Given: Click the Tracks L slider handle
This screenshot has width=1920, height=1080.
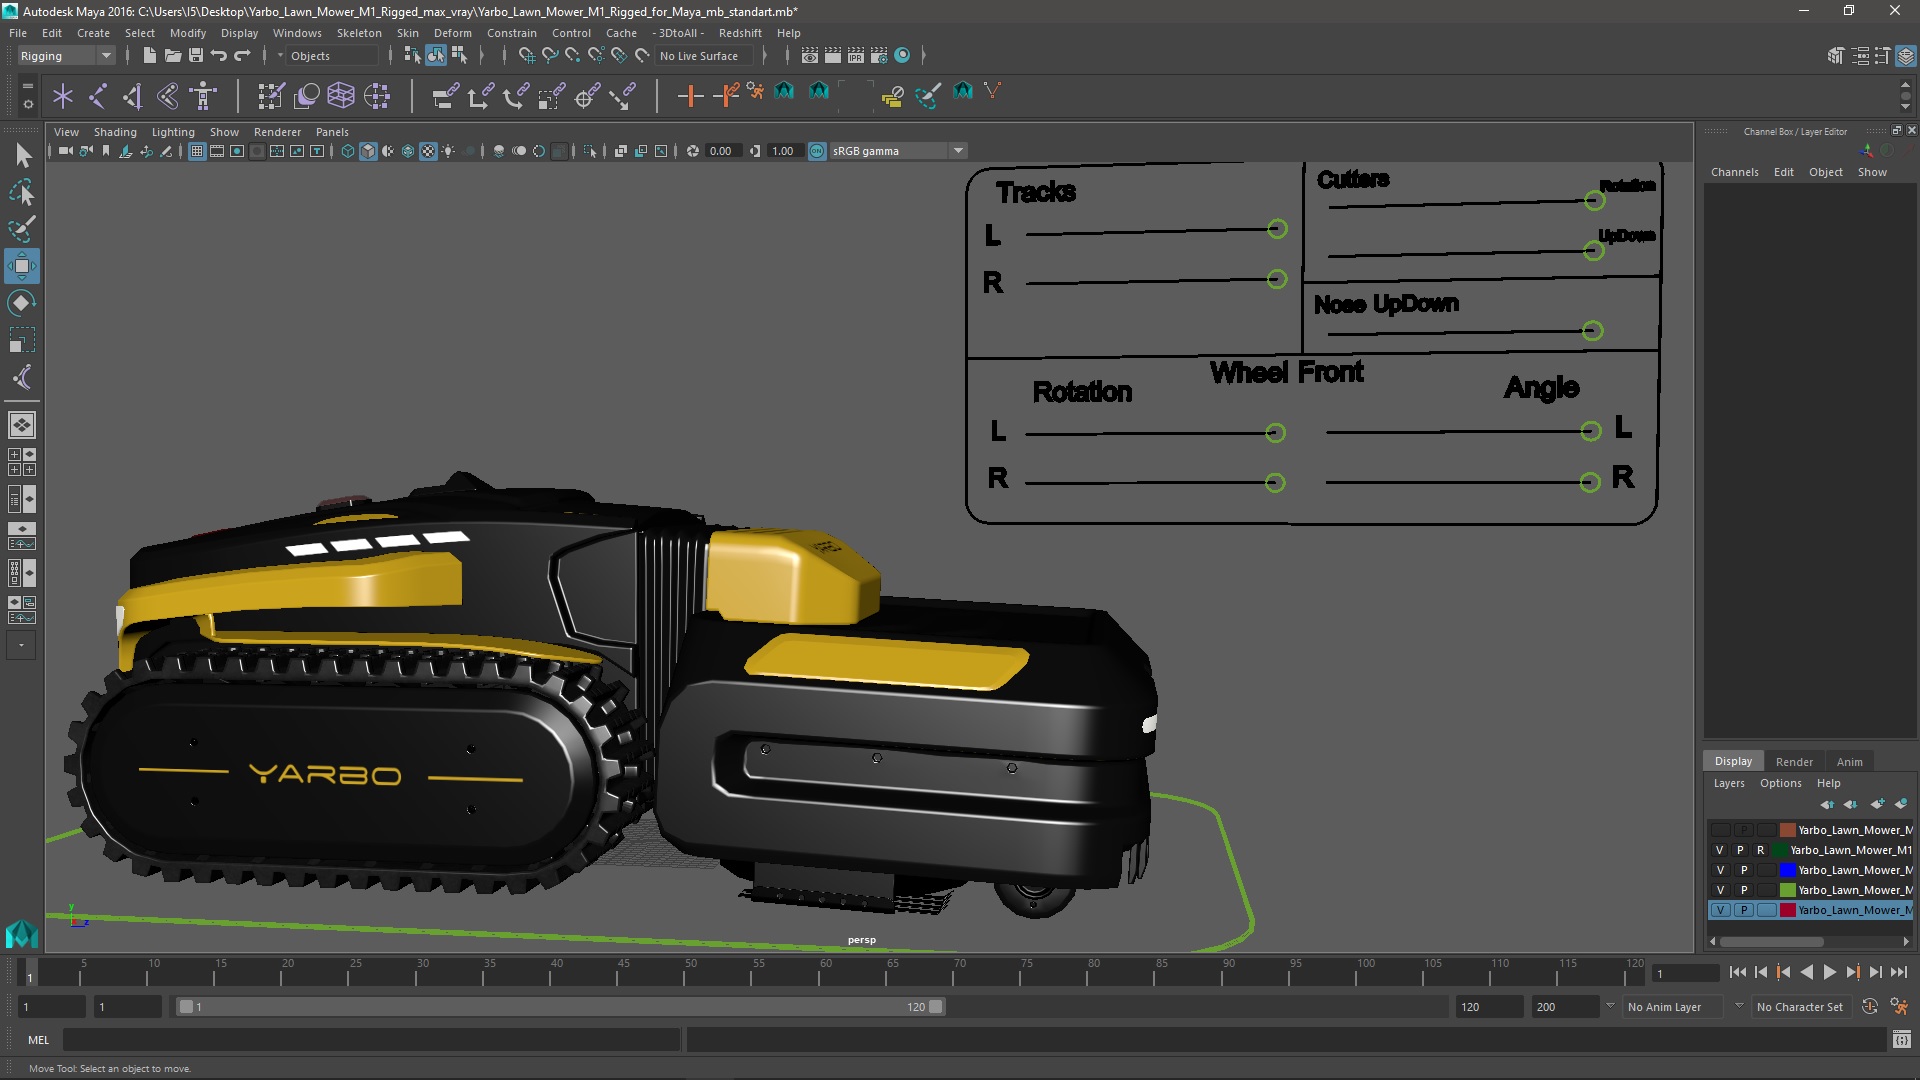Looking at the screenshot, I should point(1276,229).
